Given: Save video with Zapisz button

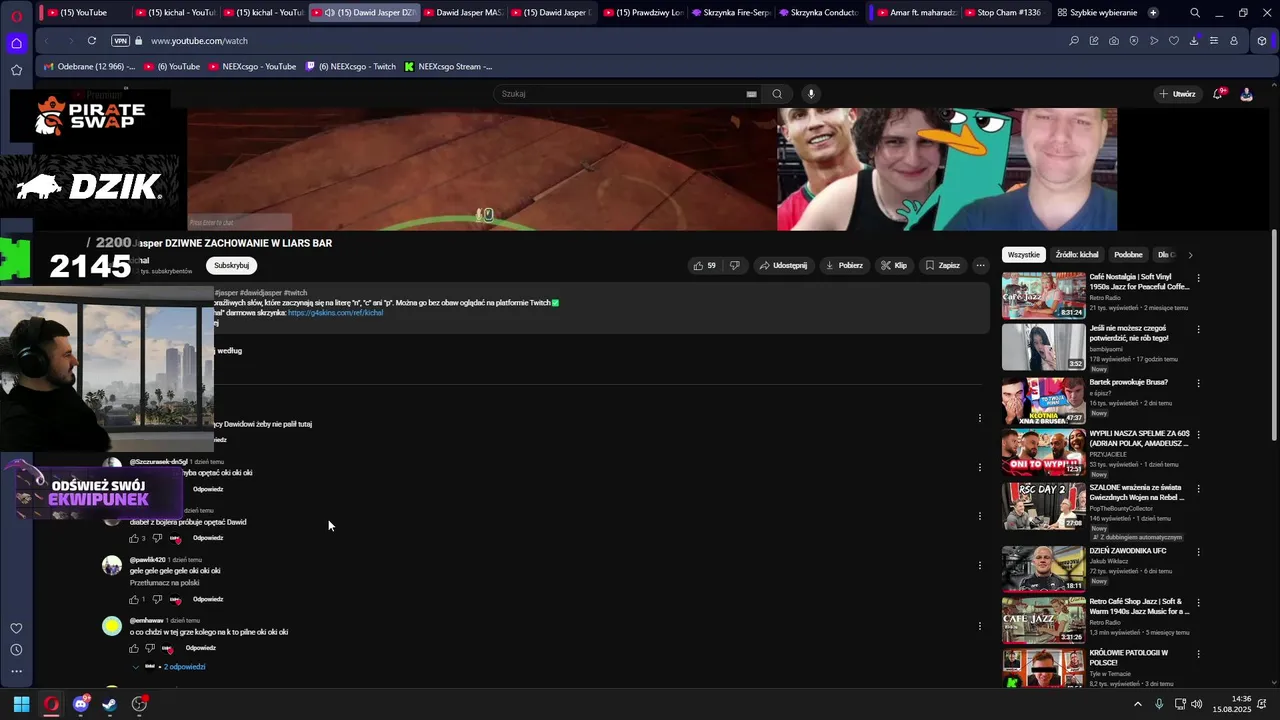Looking at the screenshot, I should pos(943,265).
